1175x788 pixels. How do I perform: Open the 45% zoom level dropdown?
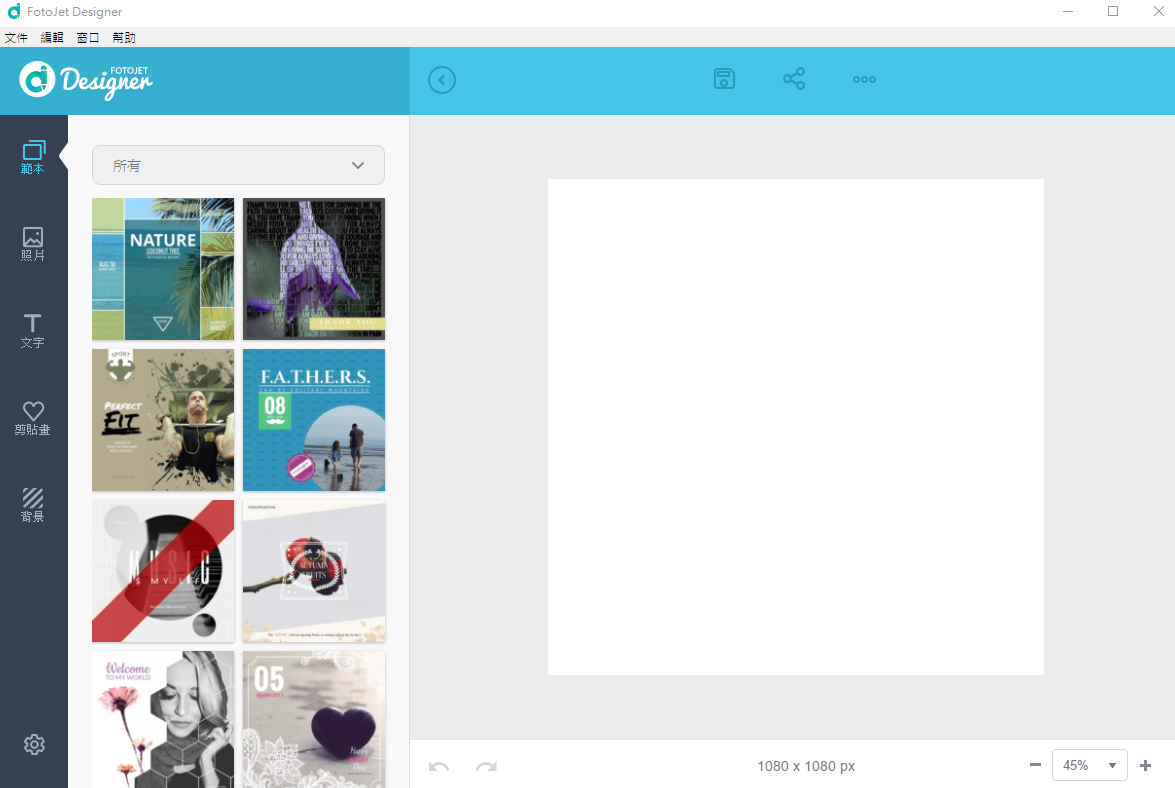(1090, 765)
